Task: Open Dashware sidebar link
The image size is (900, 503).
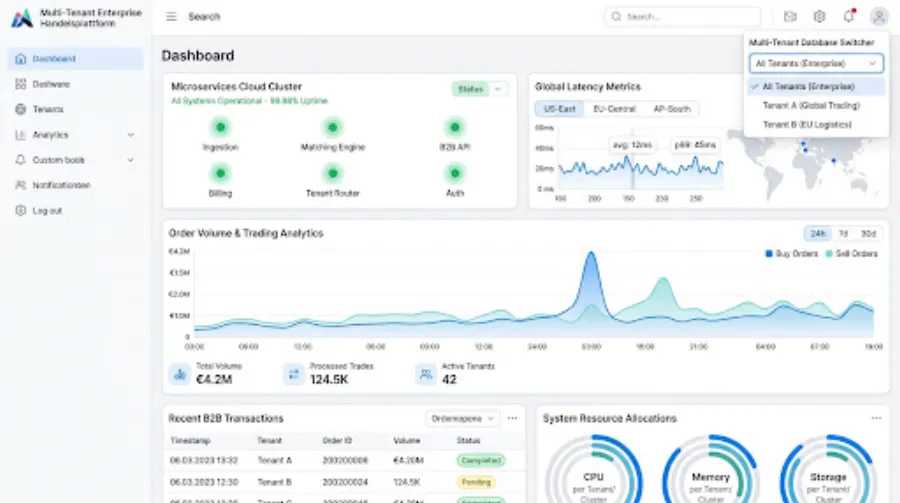Action: (x=76, y=84)
